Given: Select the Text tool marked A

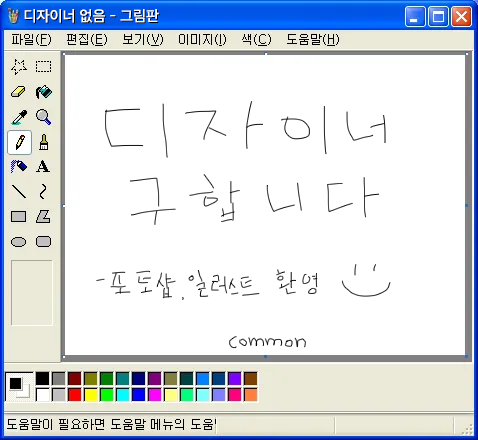Looking at the screenshot, I should click(44, 166).
